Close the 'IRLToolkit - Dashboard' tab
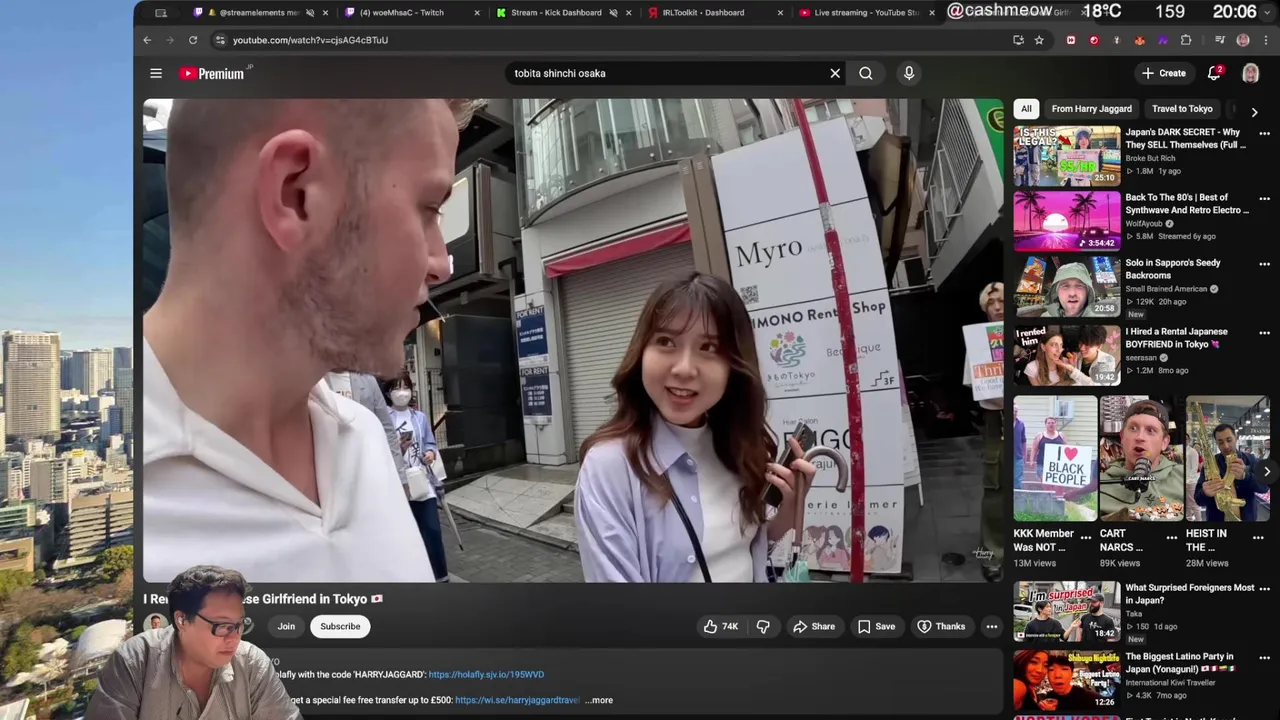 tap(780, 13)
